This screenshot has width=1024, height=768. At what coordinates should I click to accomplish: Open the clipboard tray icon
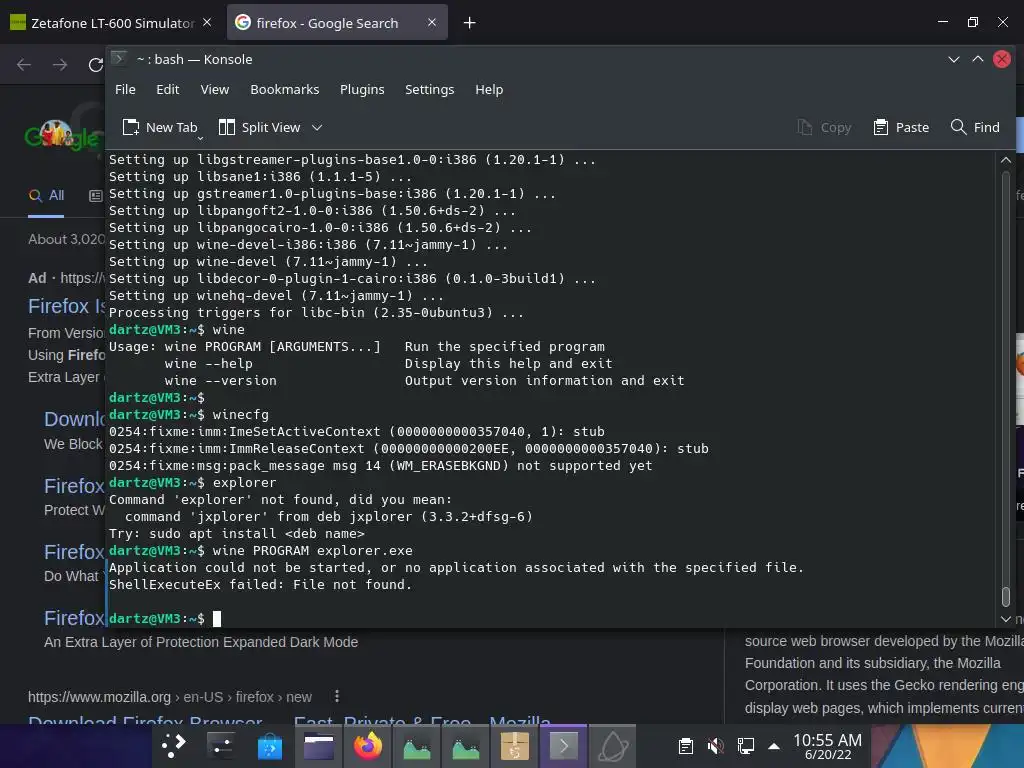click(686, 746)
